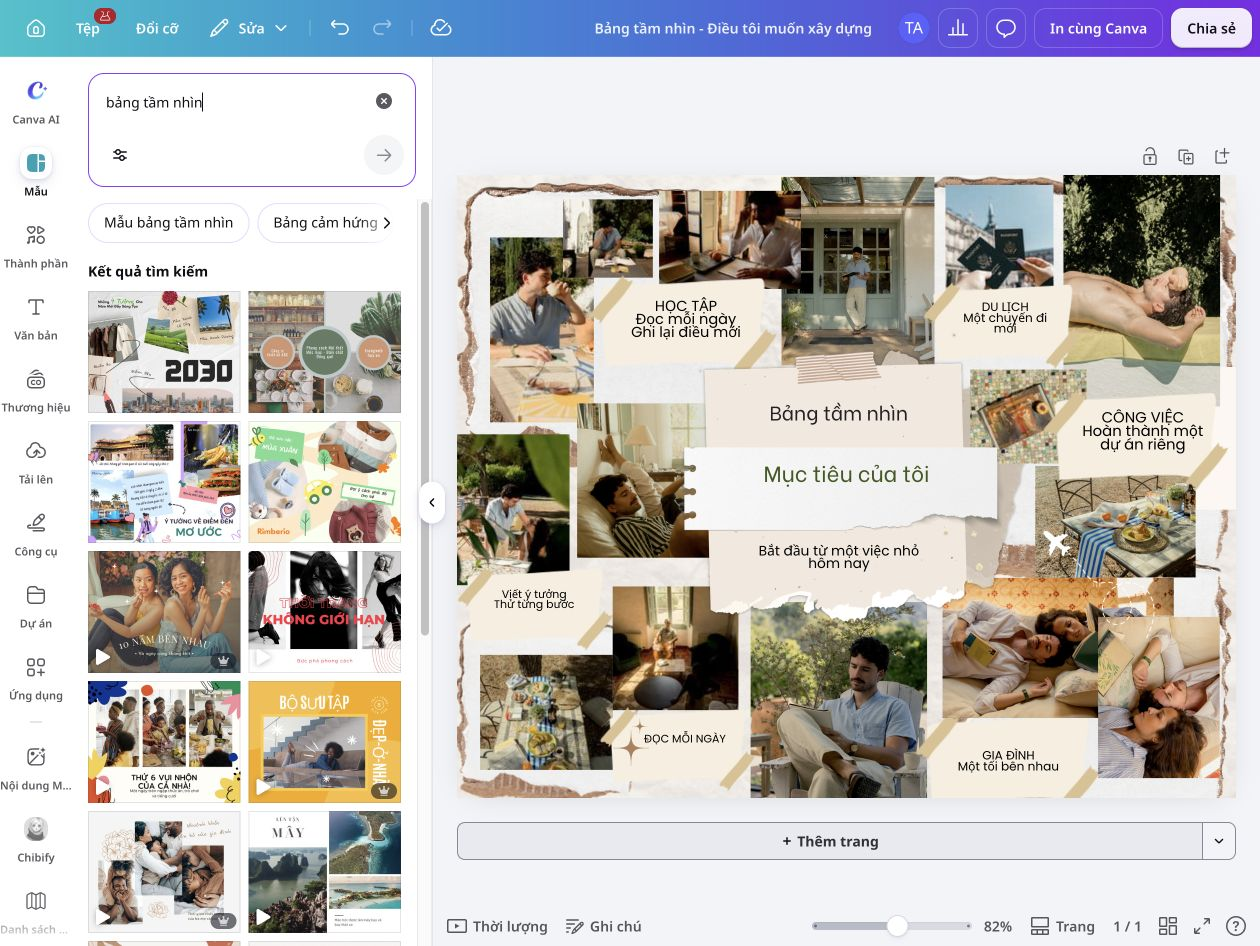The width and height of the screenshot is (1260, 946).
Task: Open the Tệp menu
Action: tap(88, 28)
